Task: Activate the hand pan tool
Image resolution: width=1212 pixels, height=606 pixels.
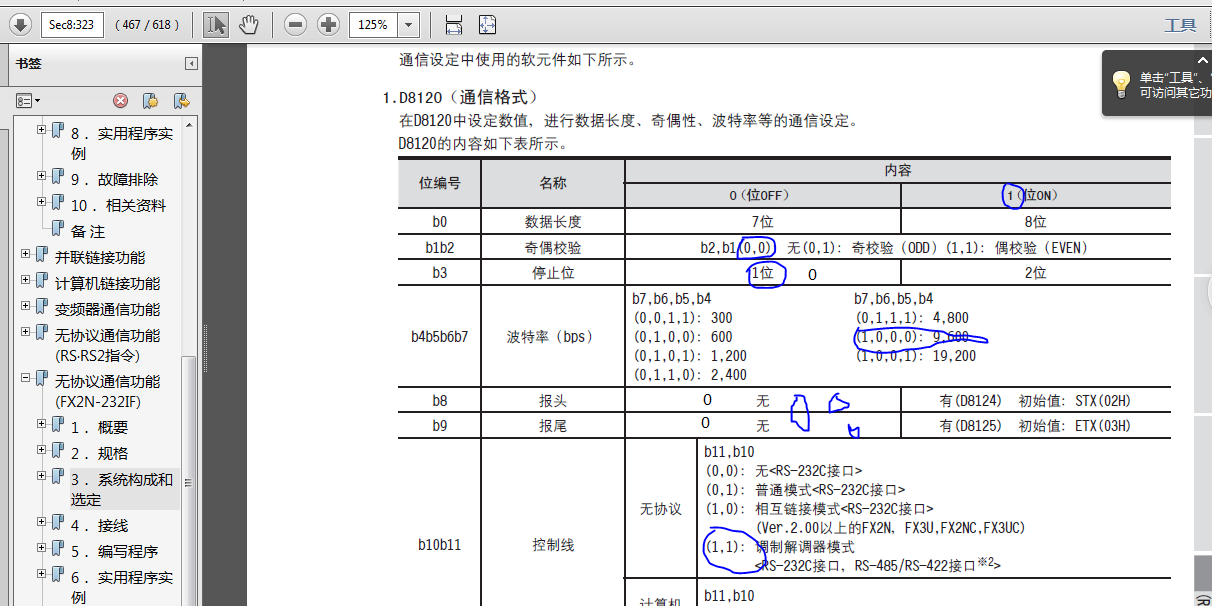Action: point(249,25)
